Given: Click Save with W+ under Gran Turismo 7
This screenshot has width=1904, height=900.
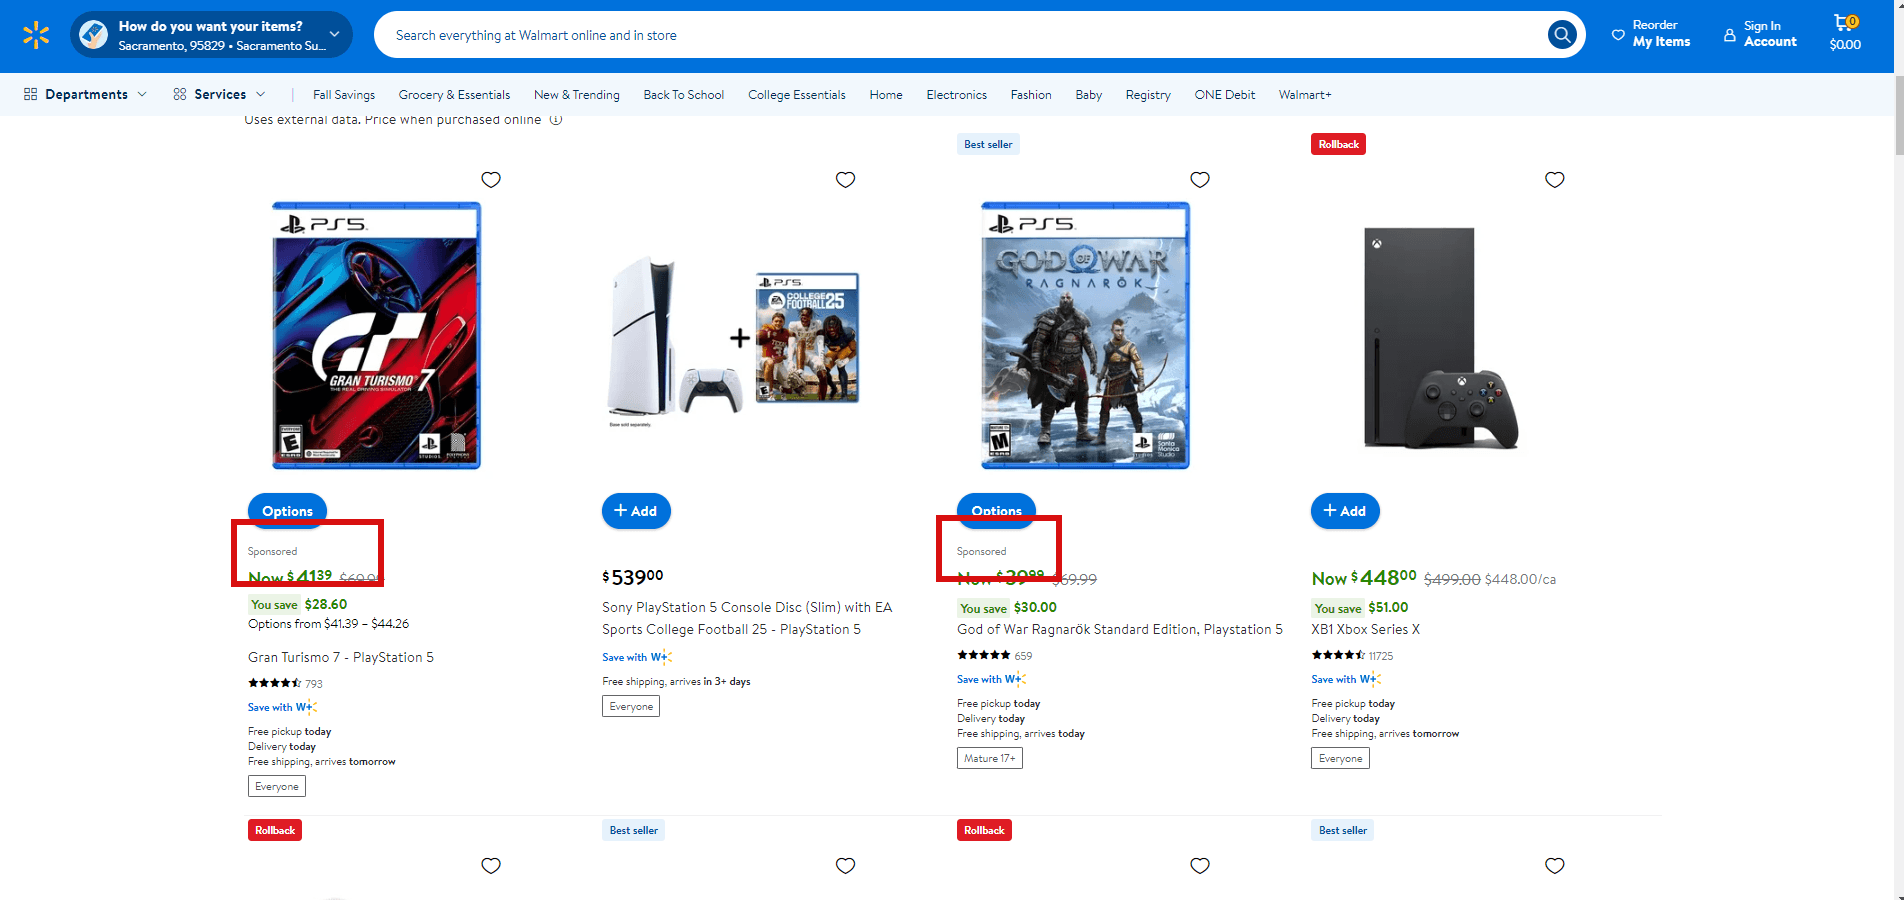Looking at the screenshot, I should click(x=283, y=707).
